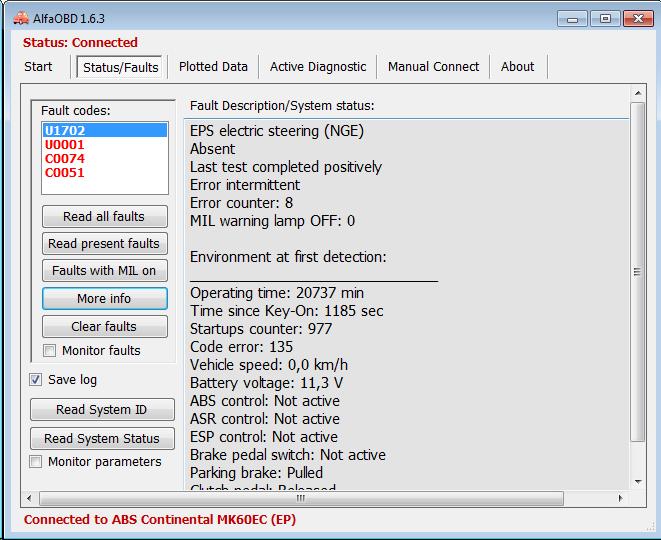Click the More info button
The height and width of the screenshot is (540, 661).
pyautogui.click(x=105, y=298)
